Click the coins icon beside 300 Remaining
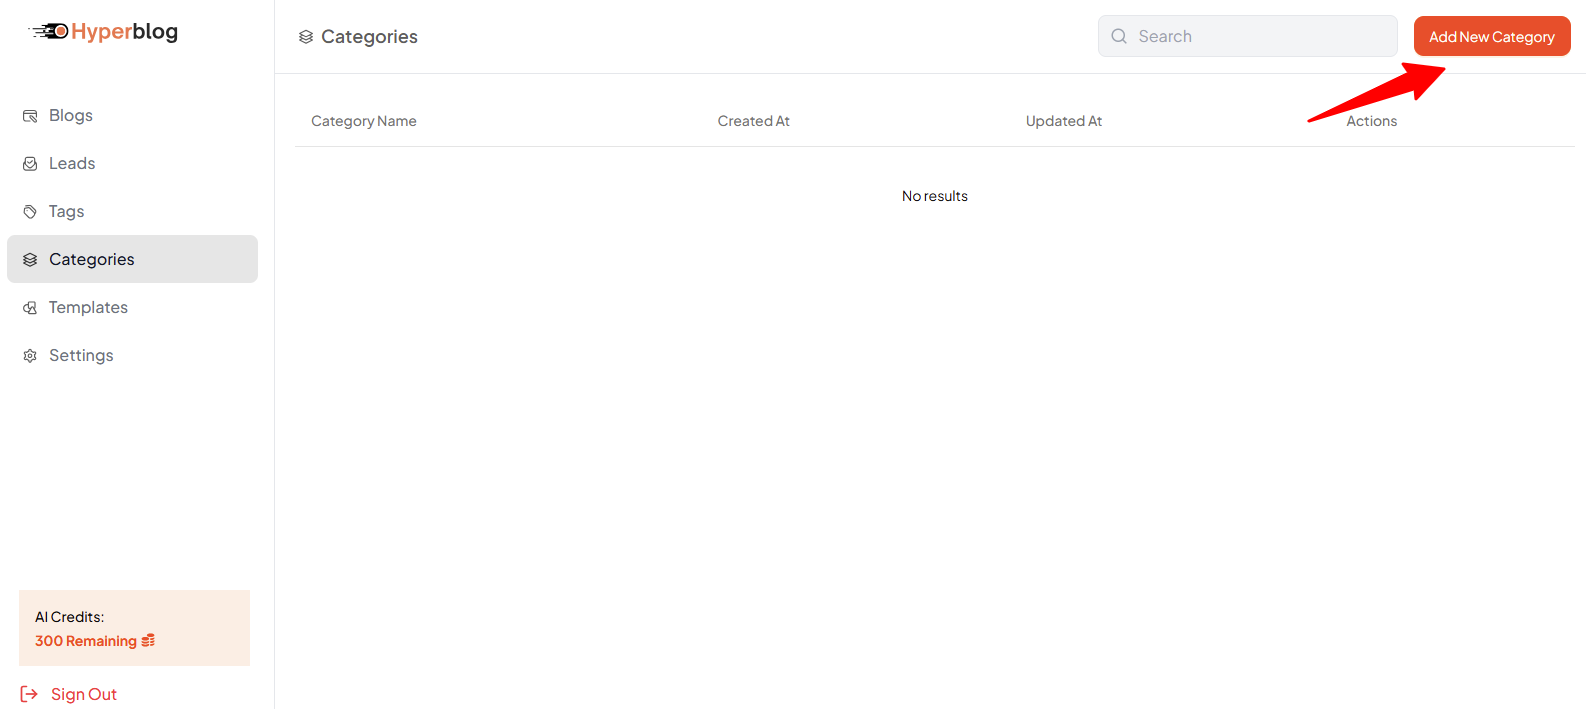The height and width of the screenshot is (709, 1586). coord(148,641)
